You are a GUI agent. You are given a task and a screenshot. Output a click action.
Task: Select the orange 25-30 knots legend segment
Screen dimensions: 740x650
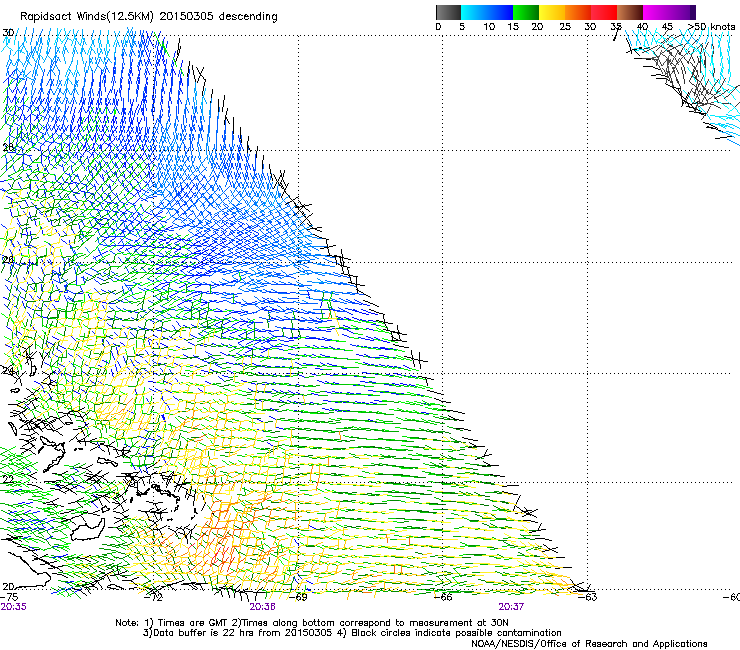coord(578,12)
